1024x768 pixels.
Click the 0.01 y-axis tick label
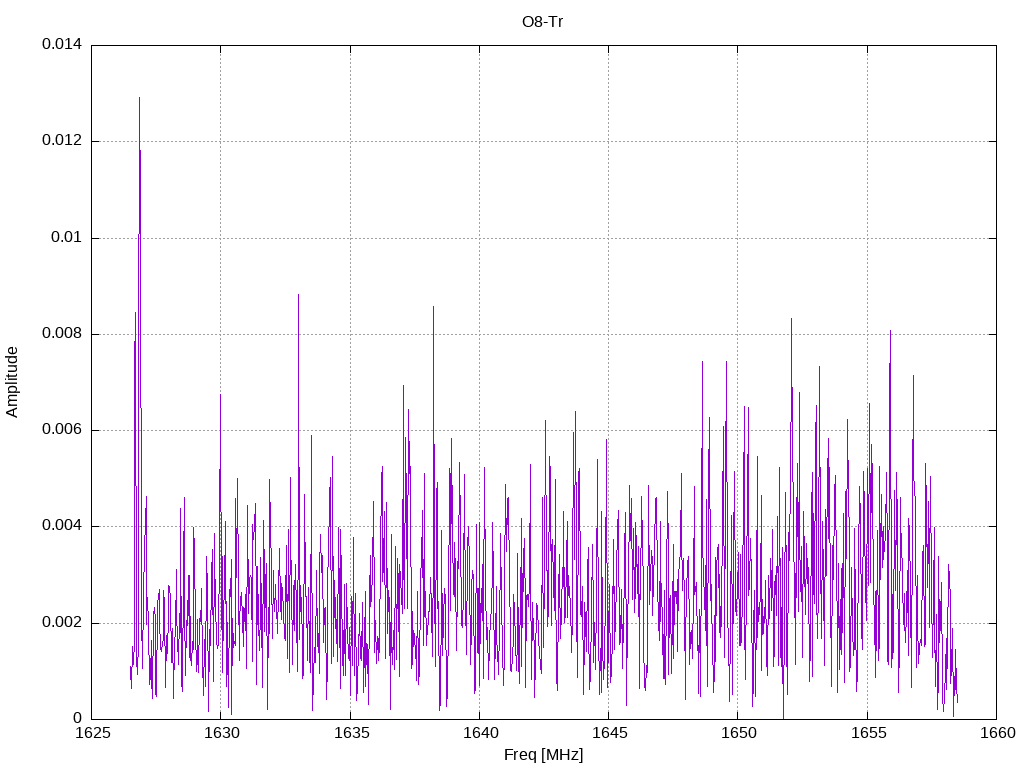[x=65, y=238]
